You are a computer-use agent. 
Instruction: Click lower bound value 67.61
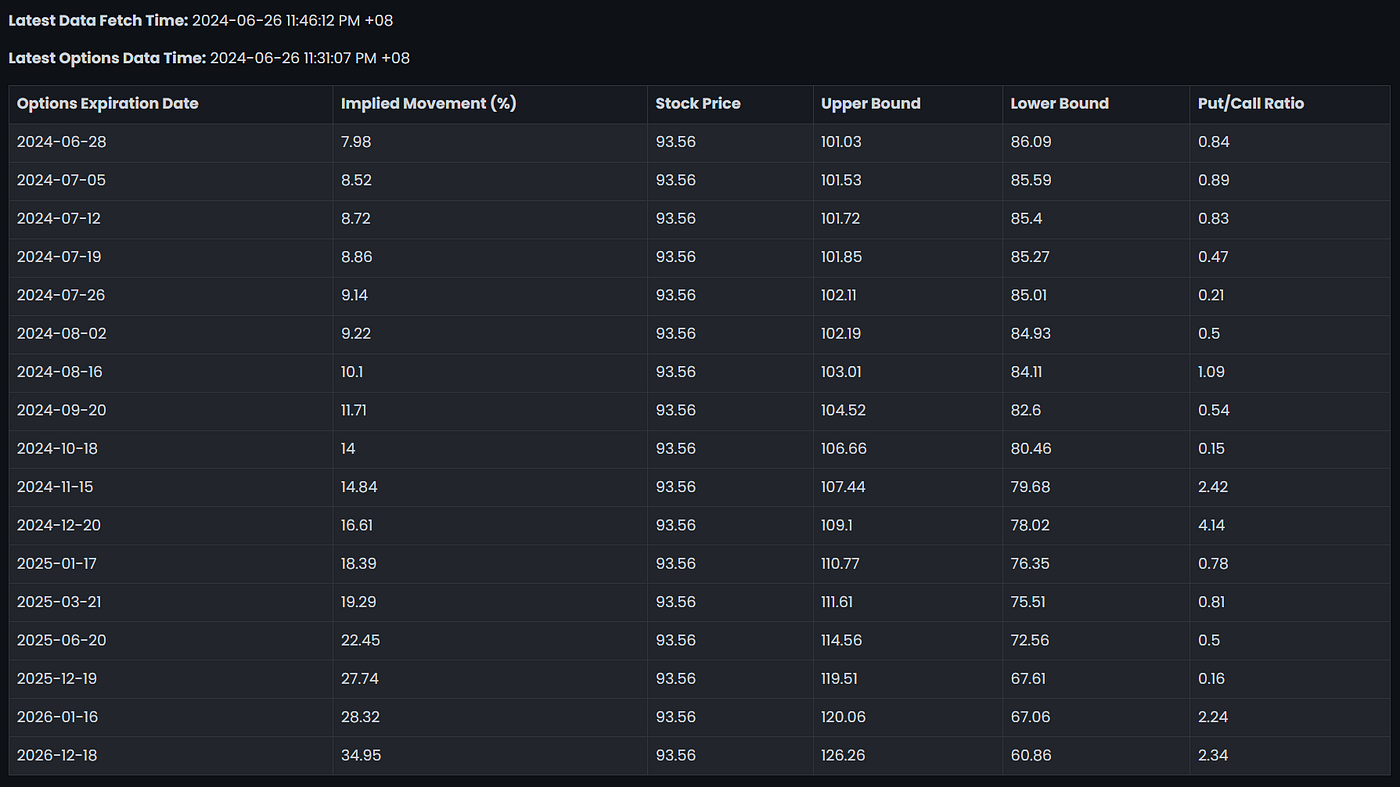pyautogui.click(x=1028, y=678)
